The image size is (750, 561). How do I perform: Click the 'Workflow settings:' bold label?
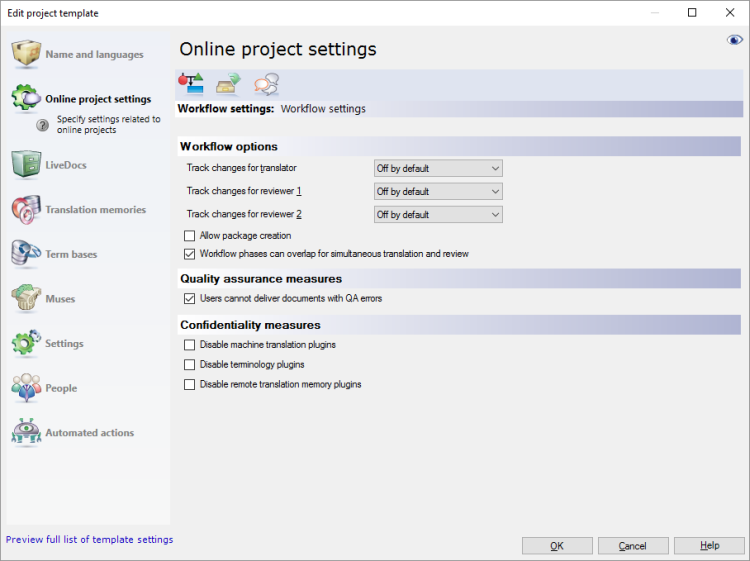pyautogui.click(x=226, y=109)
